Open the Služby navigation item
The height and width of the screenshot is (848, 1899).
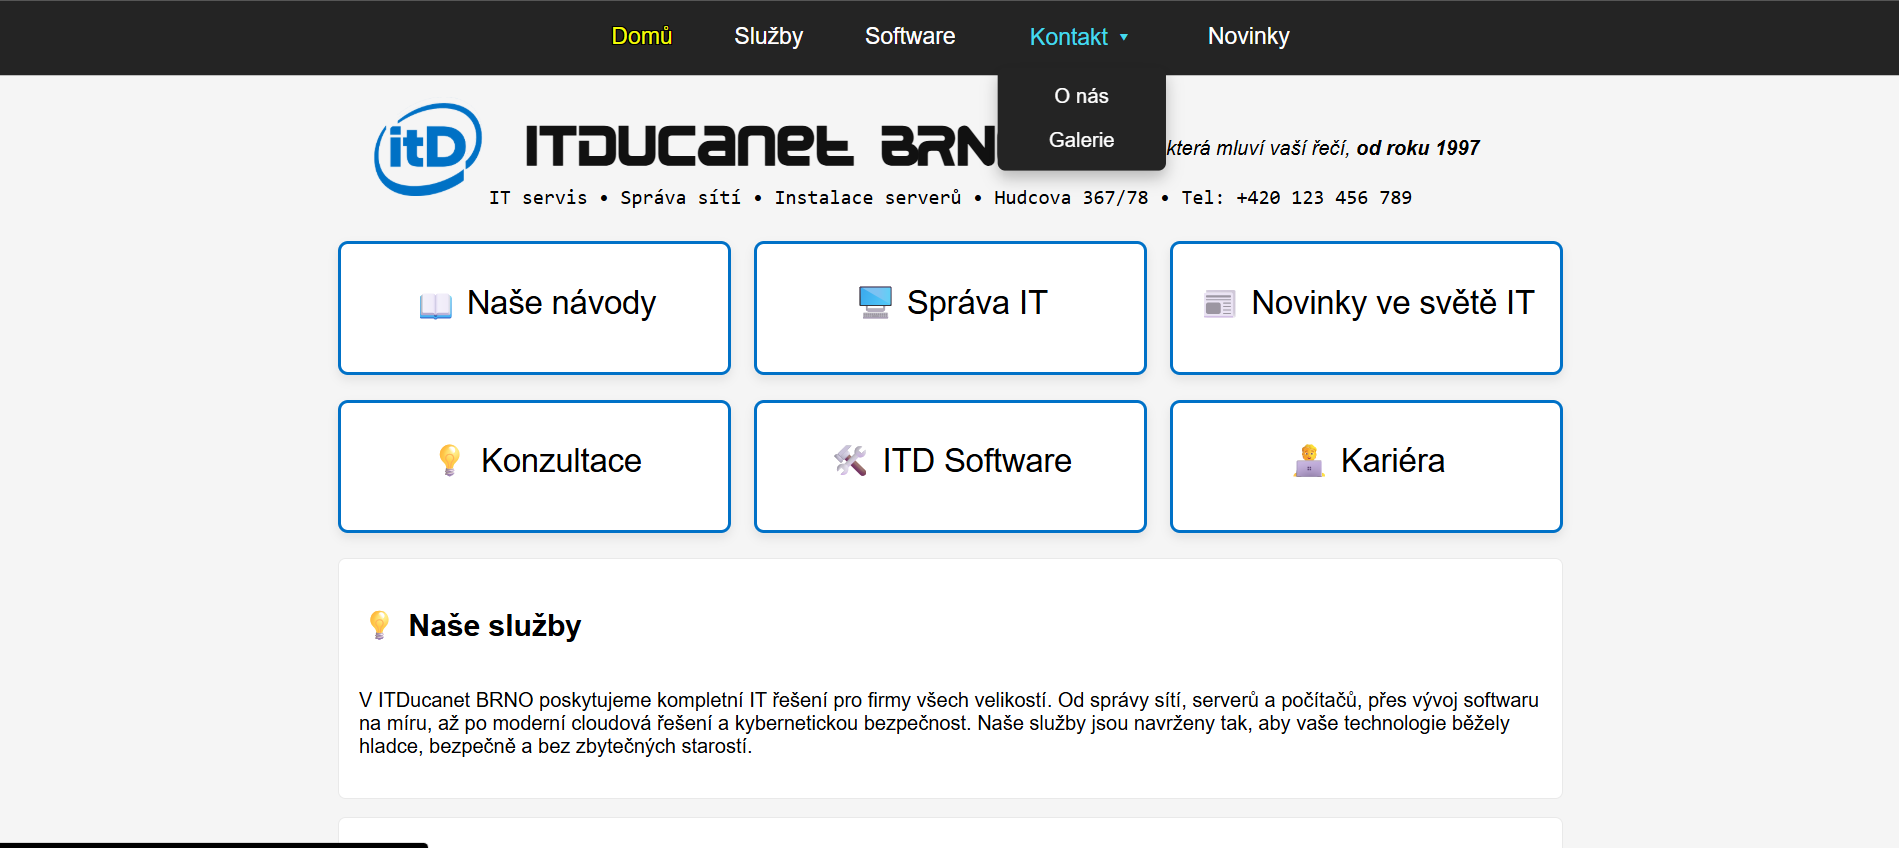[x=768, y=36]
